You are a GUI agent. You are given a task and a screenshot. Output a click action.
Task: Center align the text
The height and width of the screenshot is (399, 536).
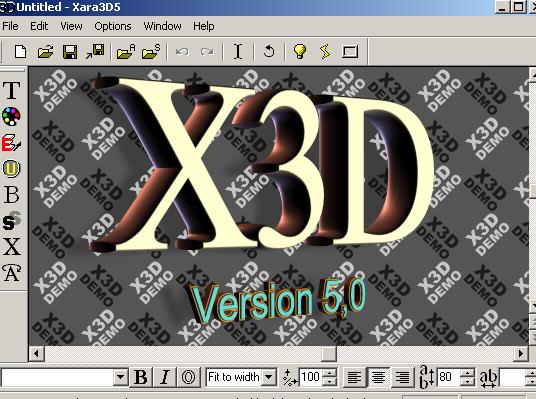(x=378, y=377)
